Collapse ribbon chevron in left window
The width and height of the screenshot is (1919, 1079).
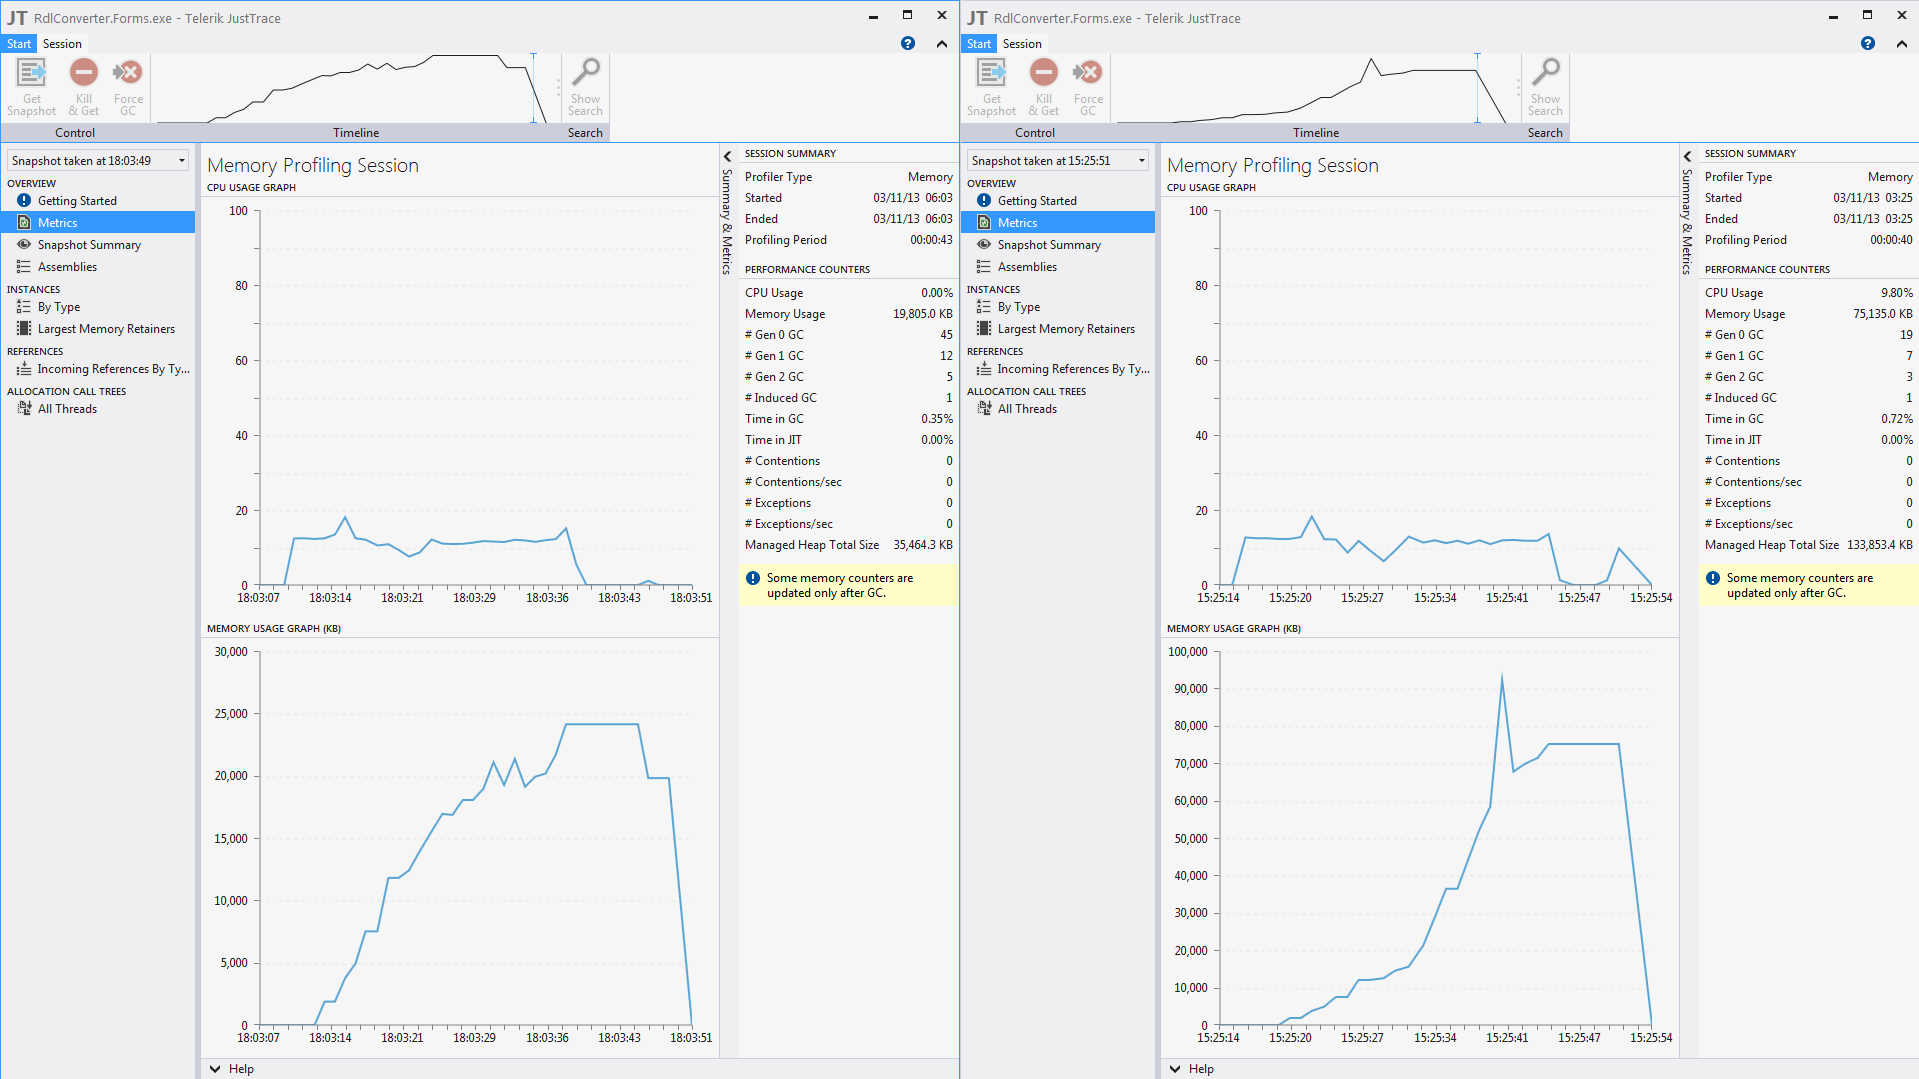[x=941, y=44]
